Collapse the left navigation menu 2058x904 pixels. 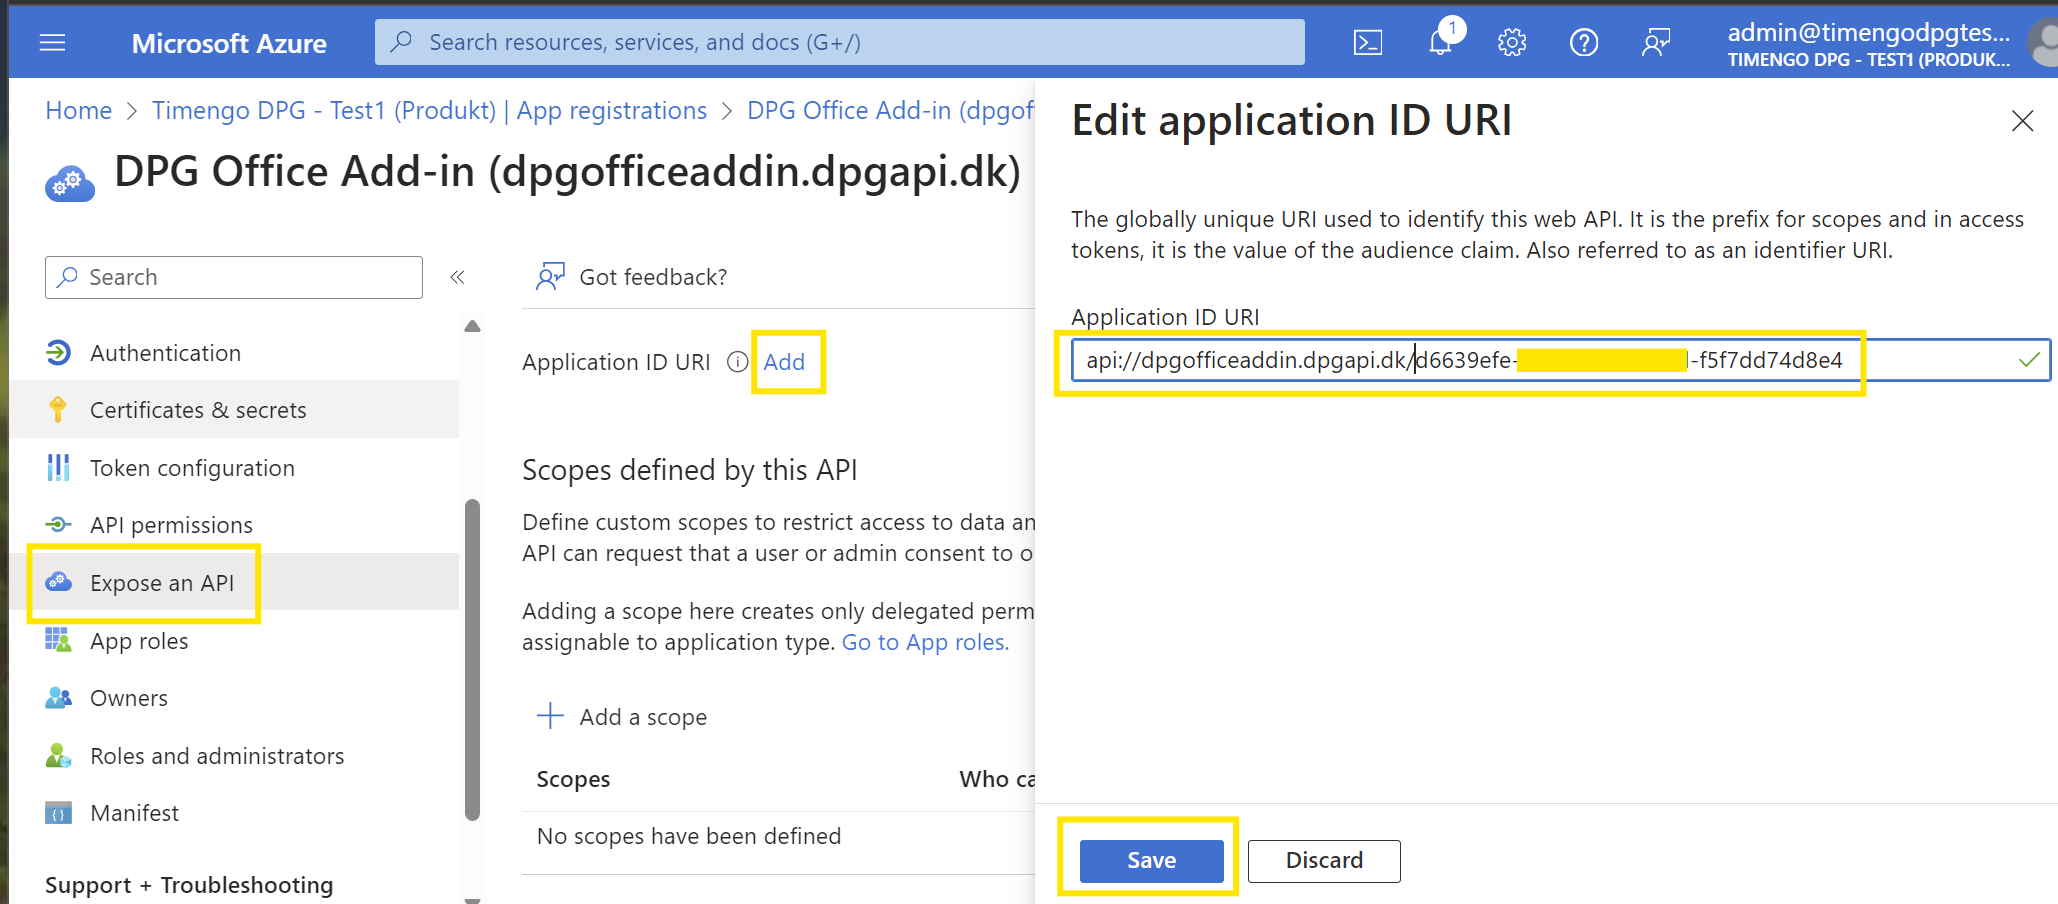coord(457,277)
